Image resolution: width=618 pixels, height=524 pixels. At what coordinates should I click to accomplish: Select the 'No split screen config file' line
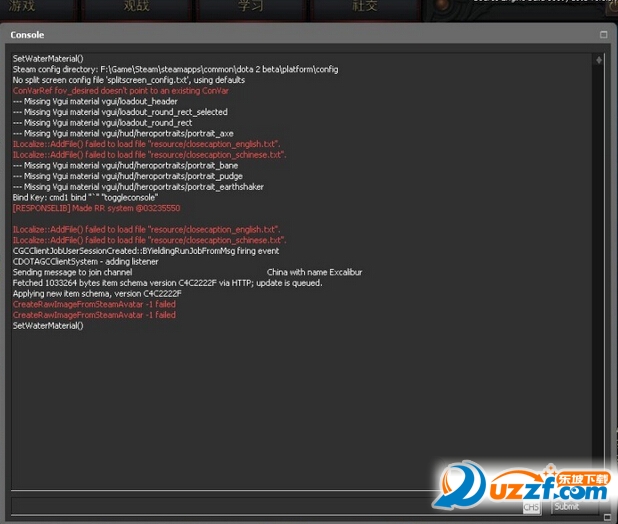point(128,80)
